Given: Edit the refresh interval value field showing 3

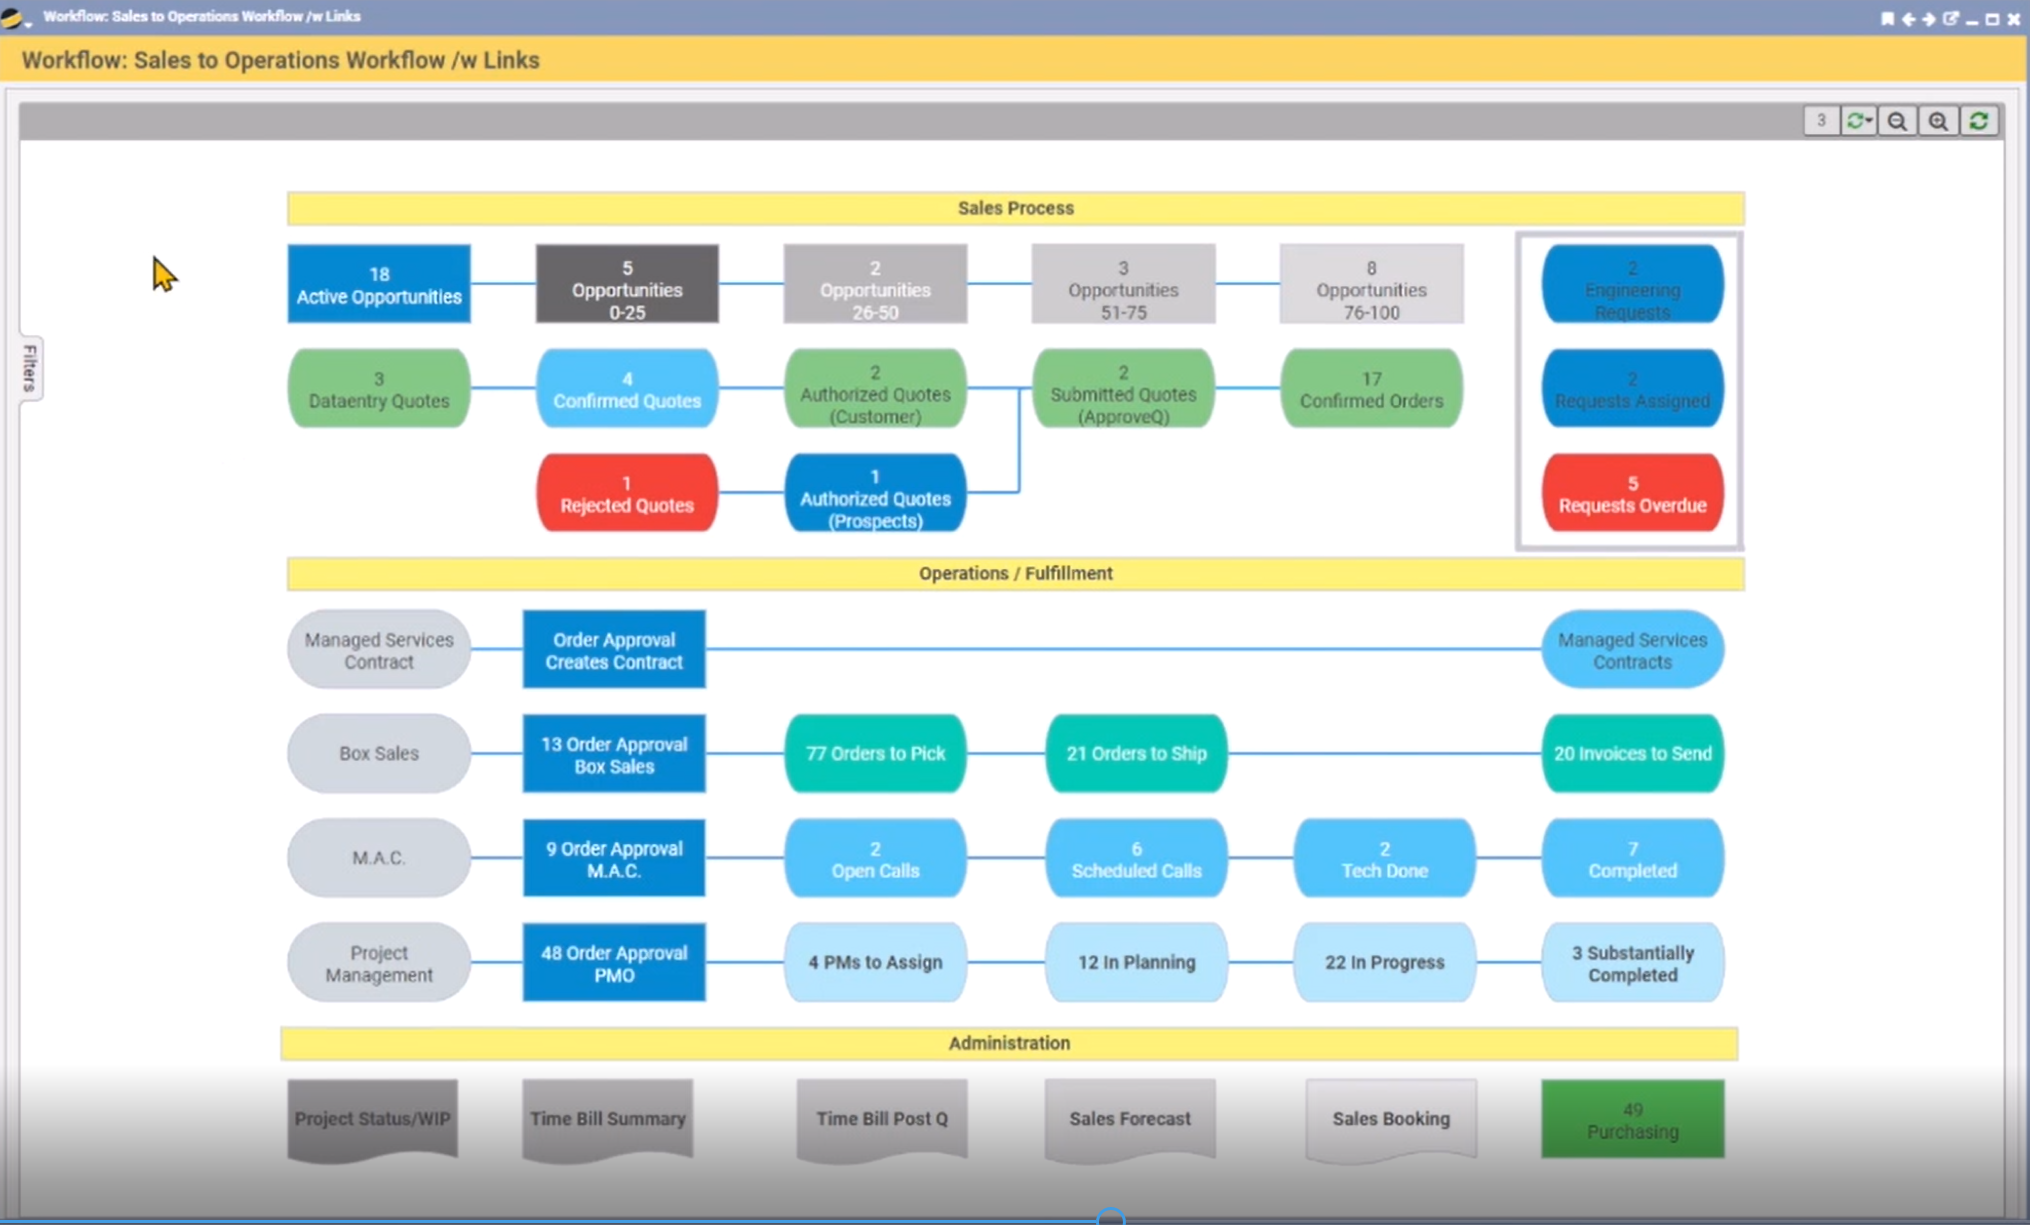Looking at the screenshot, I should click(1822, 121).
